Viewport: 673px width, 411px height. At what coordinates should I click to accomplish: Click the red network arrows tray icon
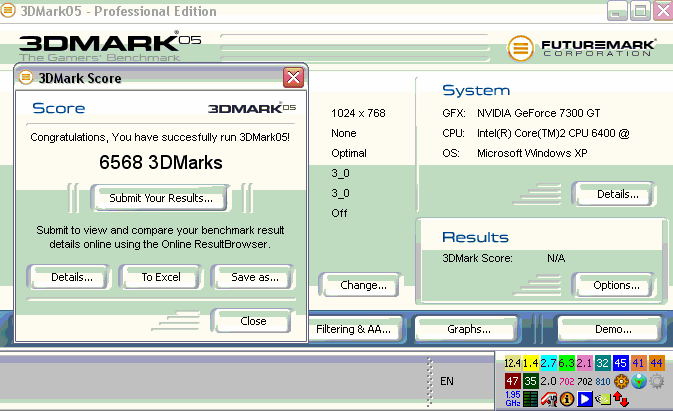pyautogui.click(x=620, y=400)
